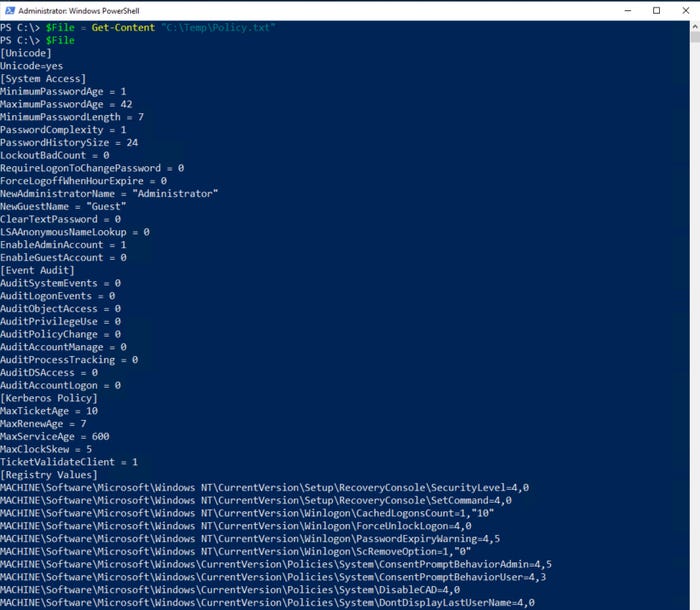
Task: Click the AuditPrivilegeUse = 0 line
Action: click(x=60, y=322)
